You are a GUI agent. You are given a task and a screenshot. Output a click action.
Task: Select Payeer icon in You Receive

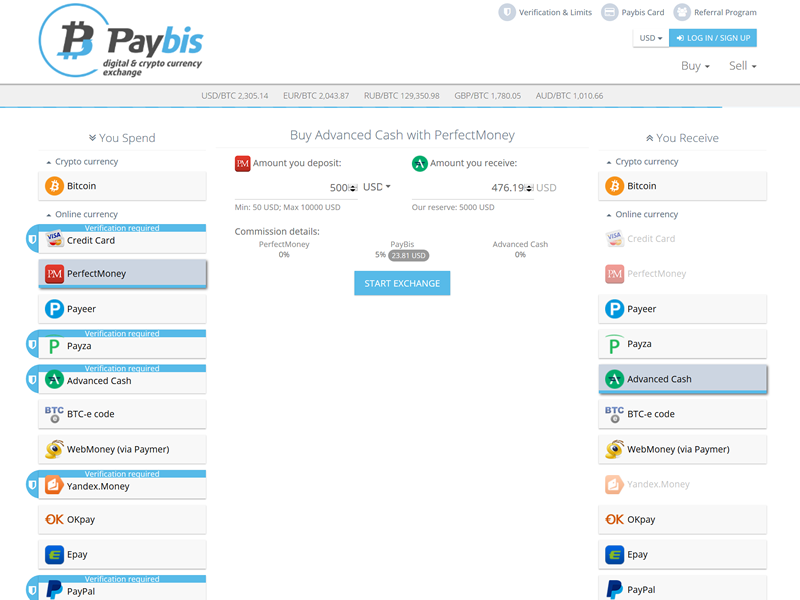pyautogui.click(x=615, y=309)
